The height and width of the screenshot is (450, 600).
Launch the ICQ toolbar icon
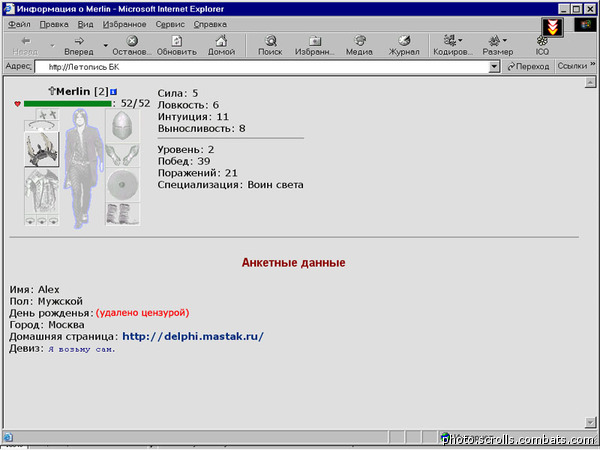(542, 46)
